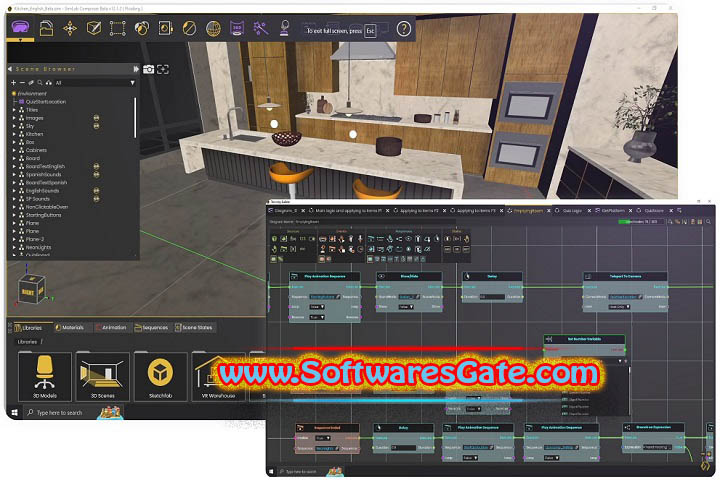The width and height of the screenshot is (720, 480).
Task: Click the hierarchy icon in Scene Browser toolbar
Action: (x=49, y=83)
